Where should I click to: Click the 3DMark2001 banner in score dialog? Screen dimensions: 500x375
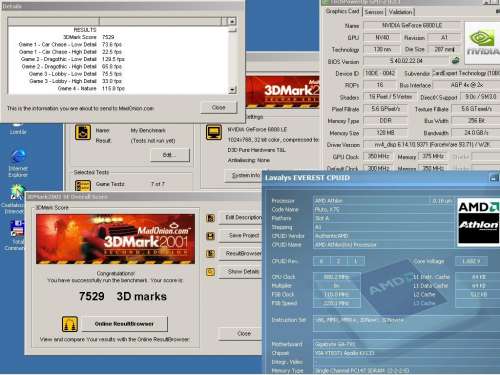tap(115, 239)
